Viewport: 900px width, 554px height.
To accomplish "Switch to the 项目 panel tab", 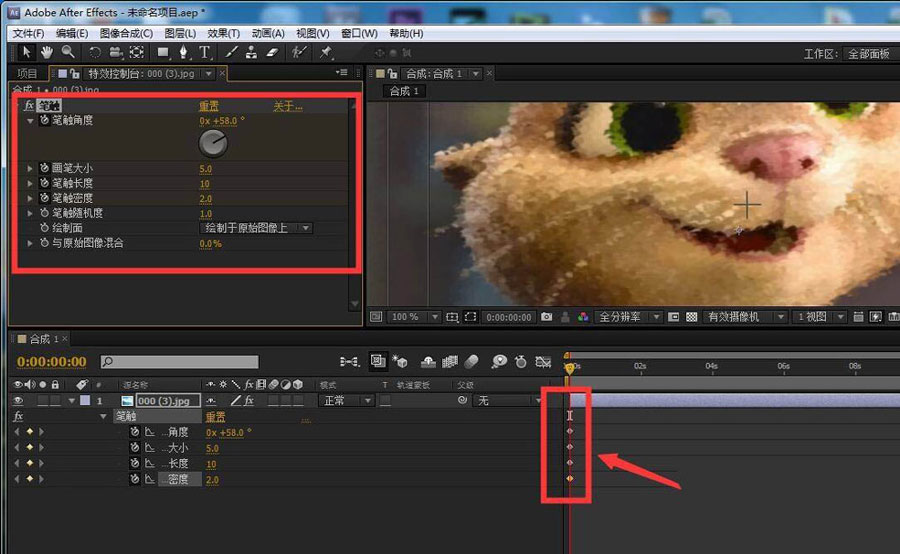I will (27, 73).
